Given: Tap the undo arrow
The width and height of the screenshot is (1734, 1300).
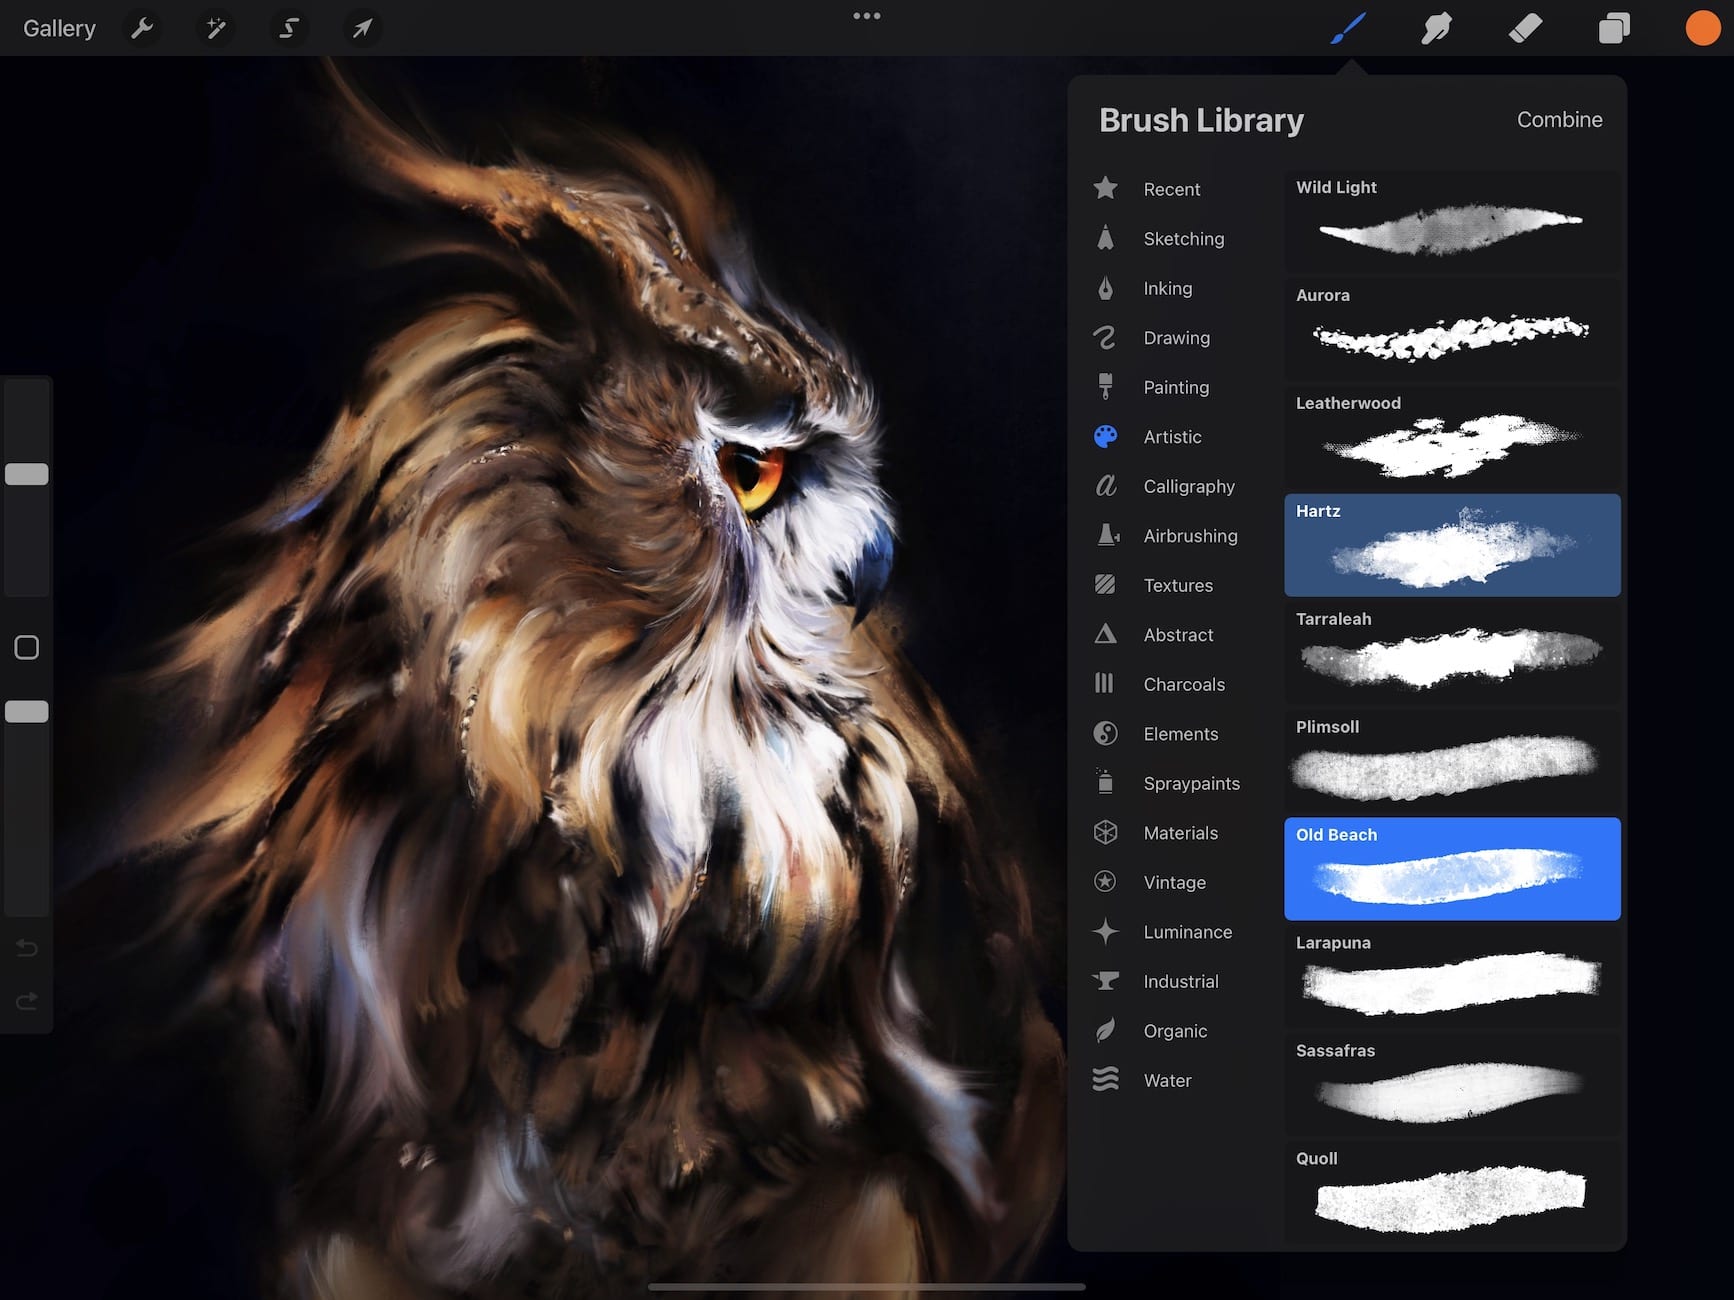Looking at the screenshot, I should 27,947.
